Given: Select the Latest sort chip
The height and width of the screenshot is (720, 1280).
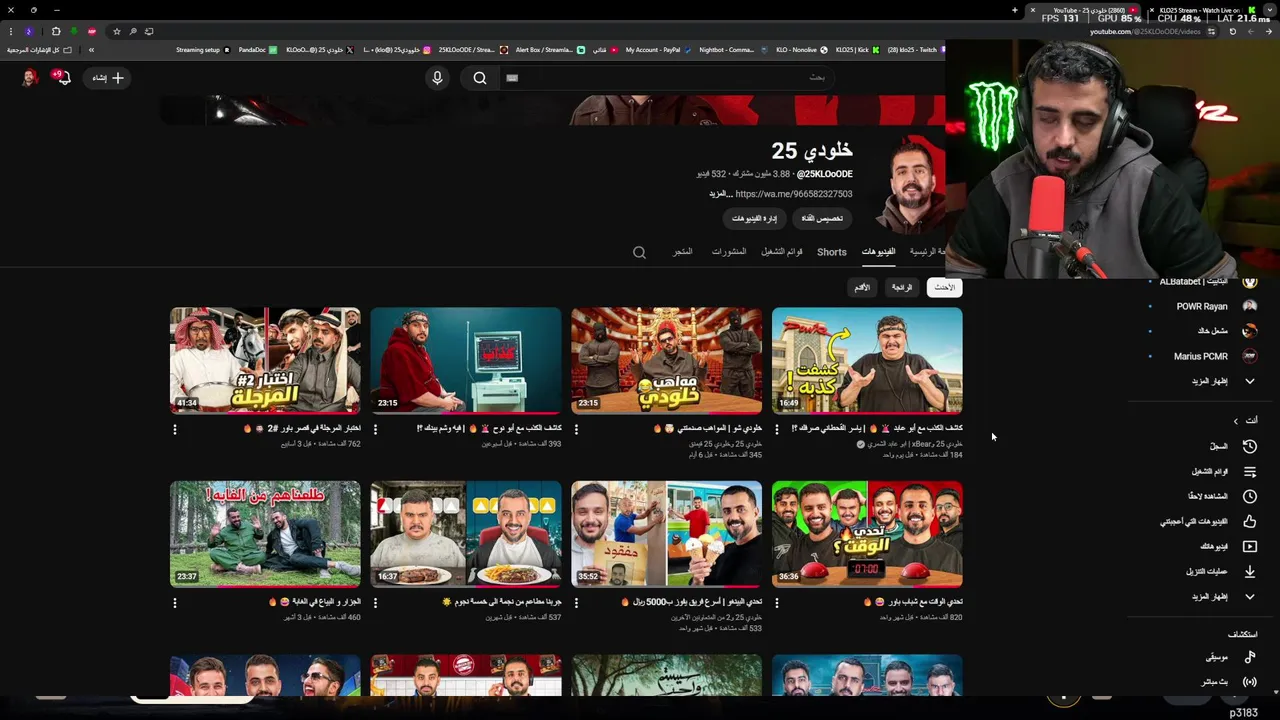Looking at the screenshot, I should 944,287.
